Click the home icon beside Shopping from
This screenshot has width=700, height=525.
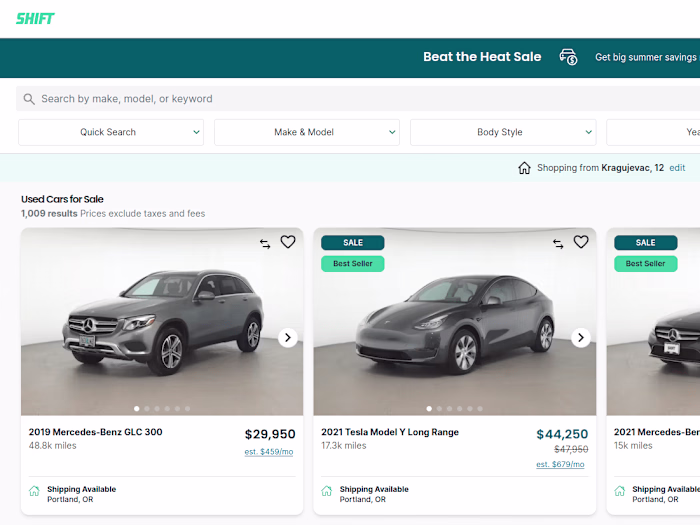pyautogui.click(x=524, y=168)
